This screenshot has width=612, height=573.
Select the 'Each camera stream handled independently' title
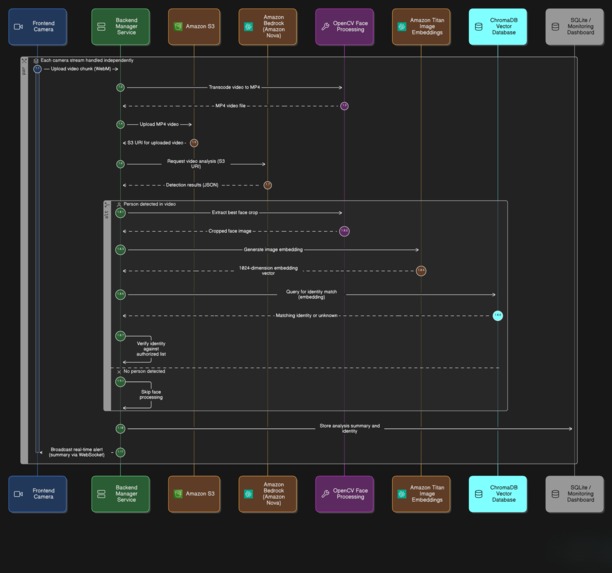(x=87, y=61)
